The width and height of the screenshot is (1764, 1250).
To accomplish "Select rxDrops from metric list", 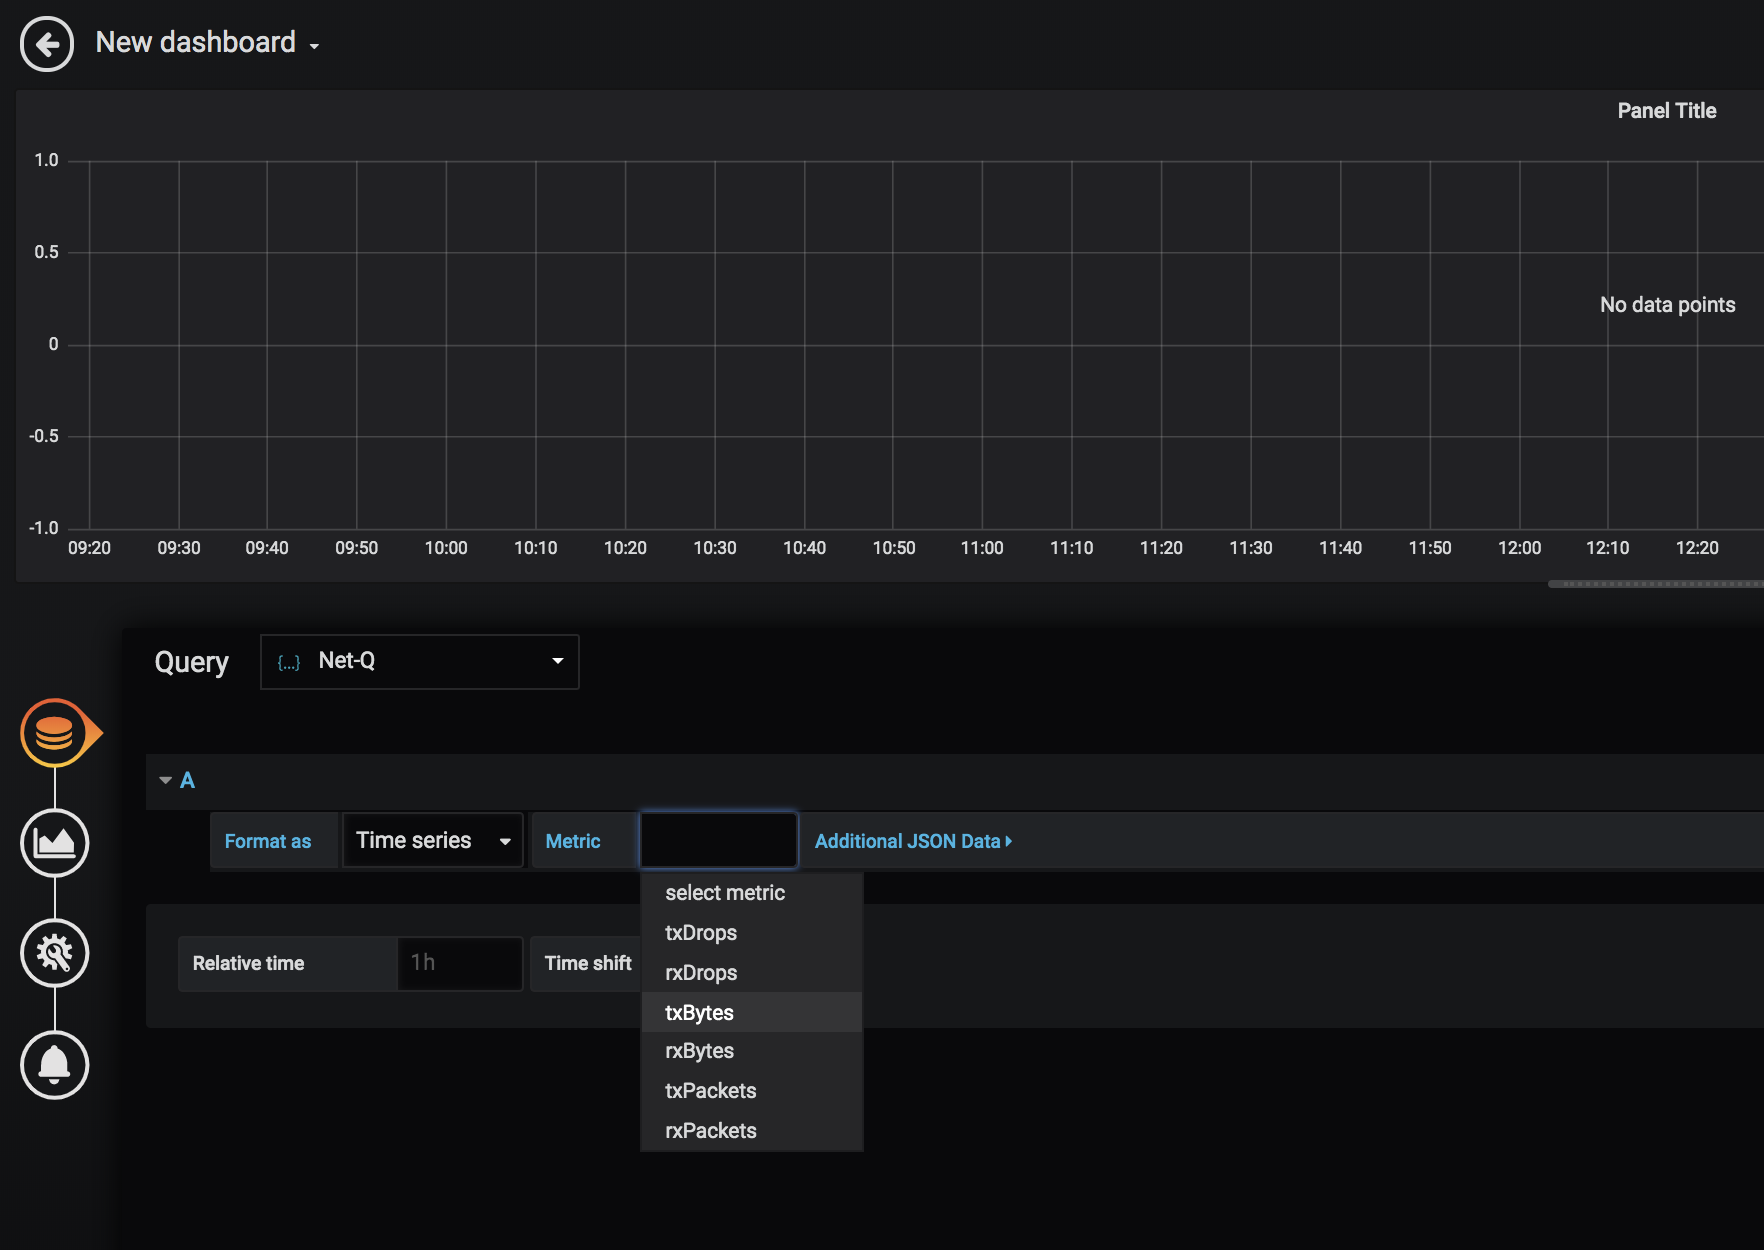I will pos(701,973).
